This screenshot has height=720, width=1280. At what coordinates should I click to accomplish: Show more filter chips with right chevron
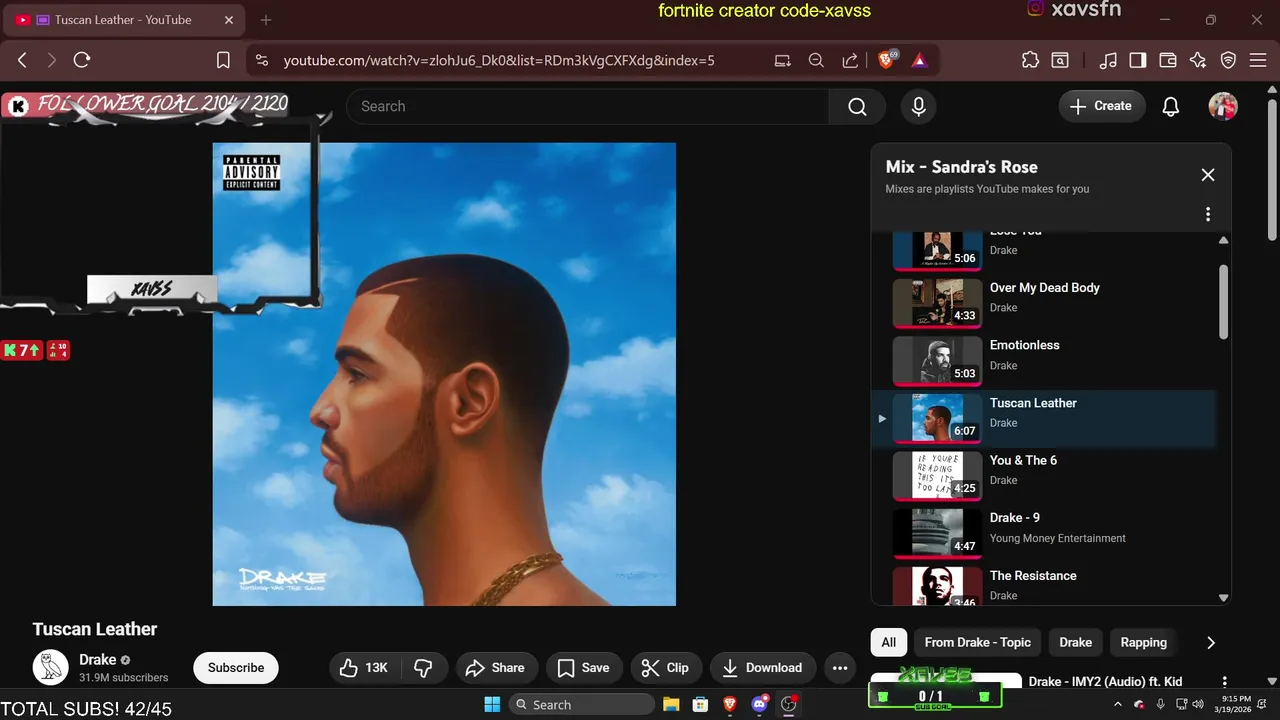point(1210,642)
